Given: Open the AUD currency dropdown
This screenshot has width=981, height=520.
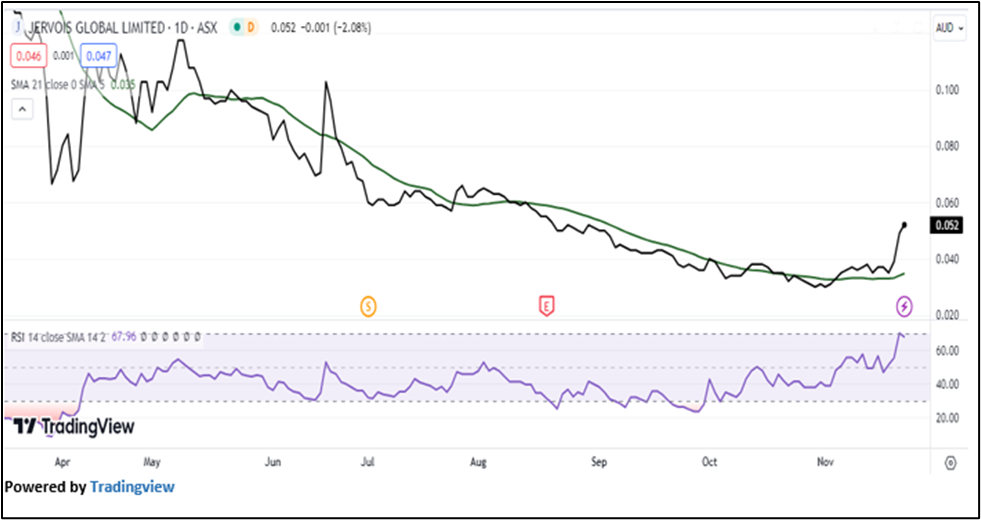Looking at the screenshot, I should (x=949, y=28).
